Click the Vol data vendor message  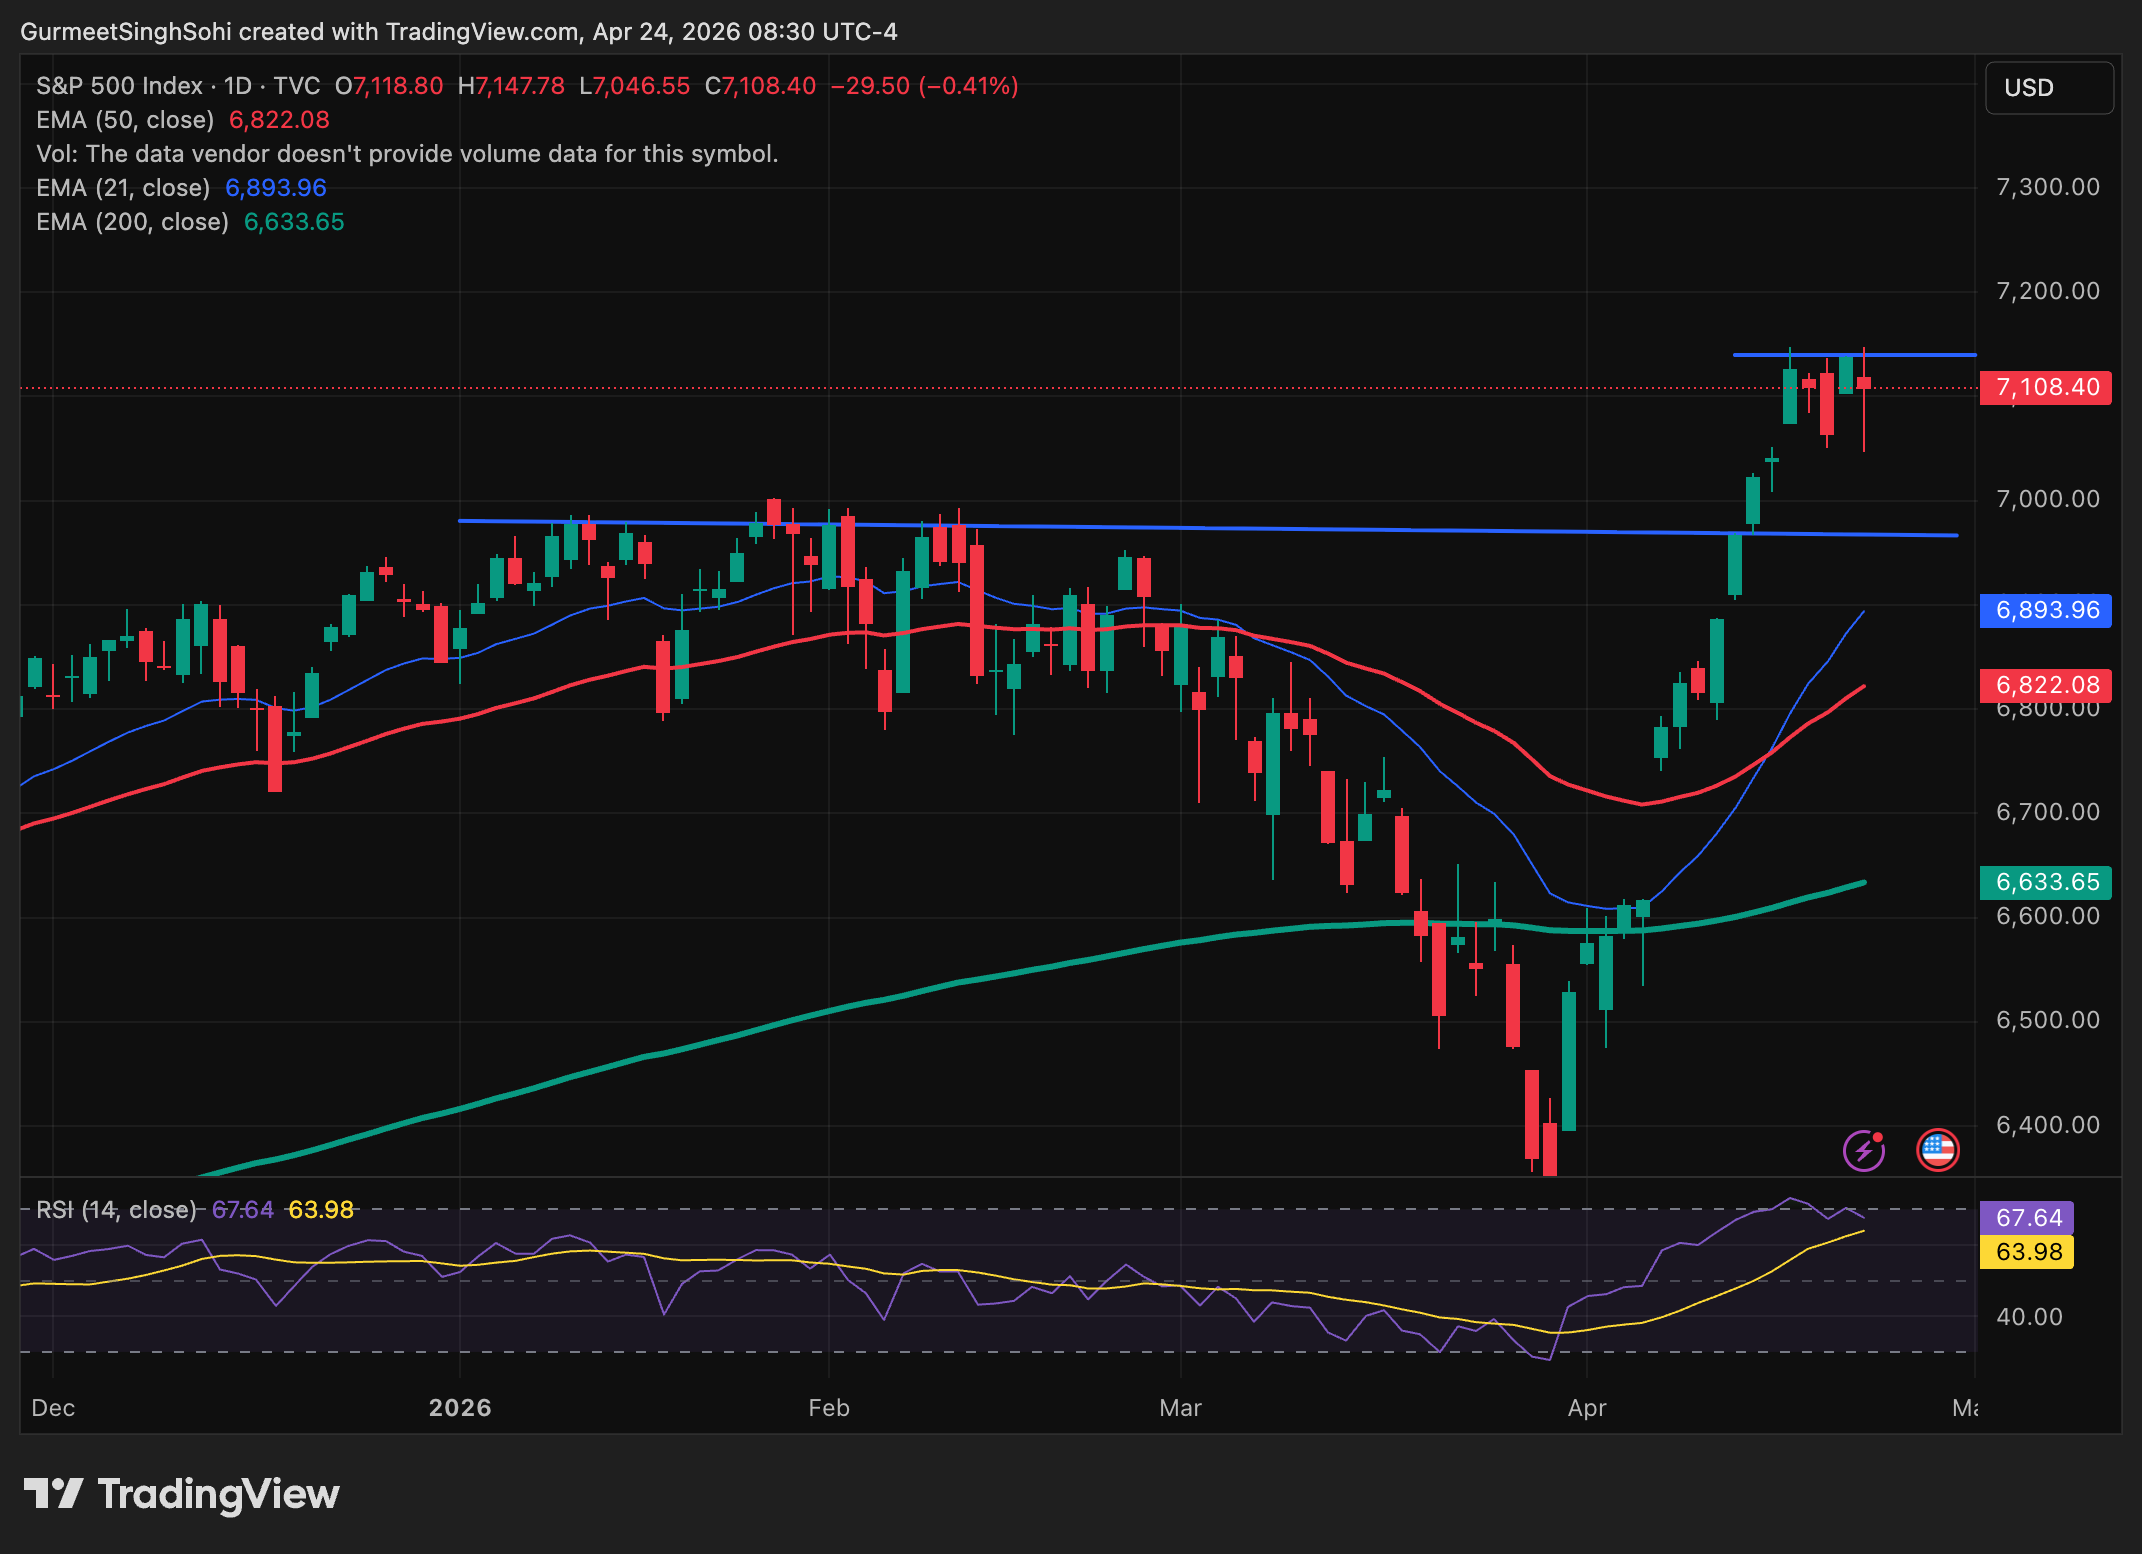[x=407, y=154]
